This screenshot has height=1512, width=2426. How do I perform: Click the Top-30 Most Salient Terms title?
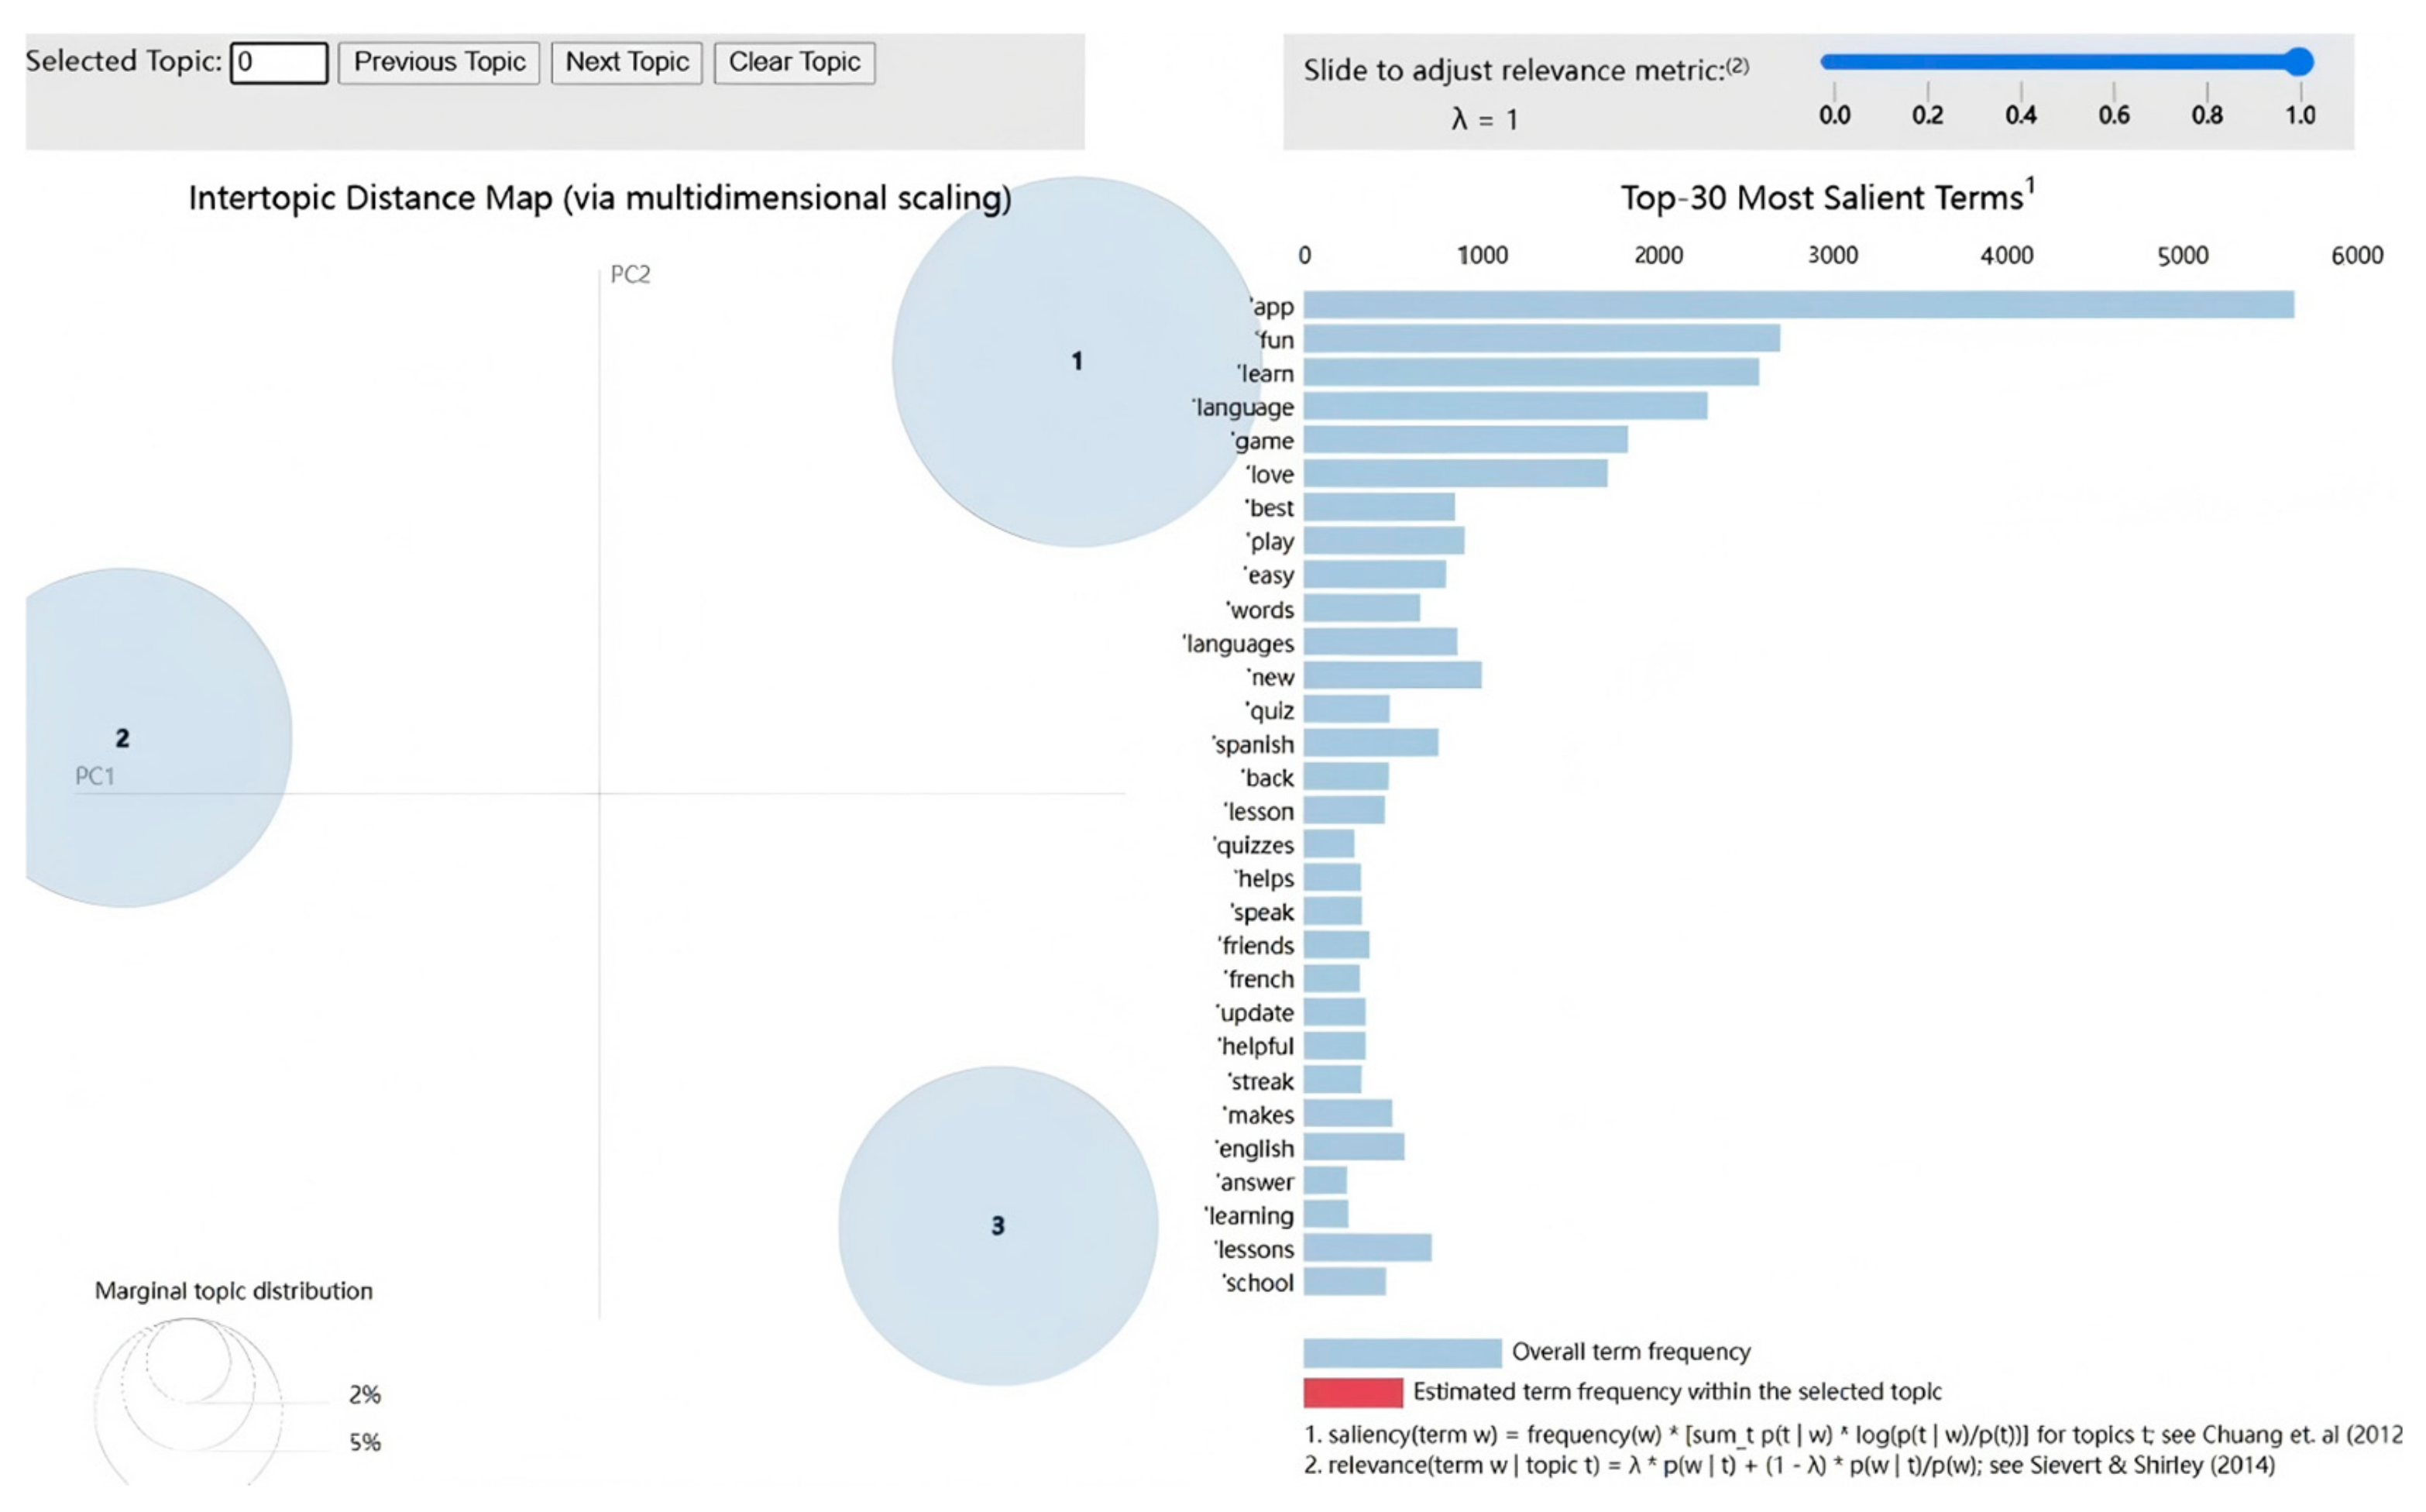pyautogui.click(x=1827, y=197)
